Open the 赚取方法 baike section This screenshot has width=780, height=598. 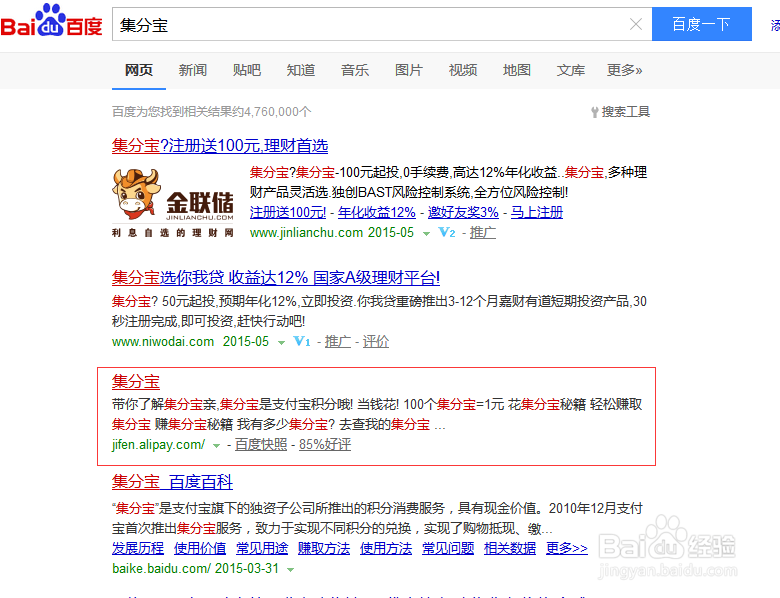point(324,548)
